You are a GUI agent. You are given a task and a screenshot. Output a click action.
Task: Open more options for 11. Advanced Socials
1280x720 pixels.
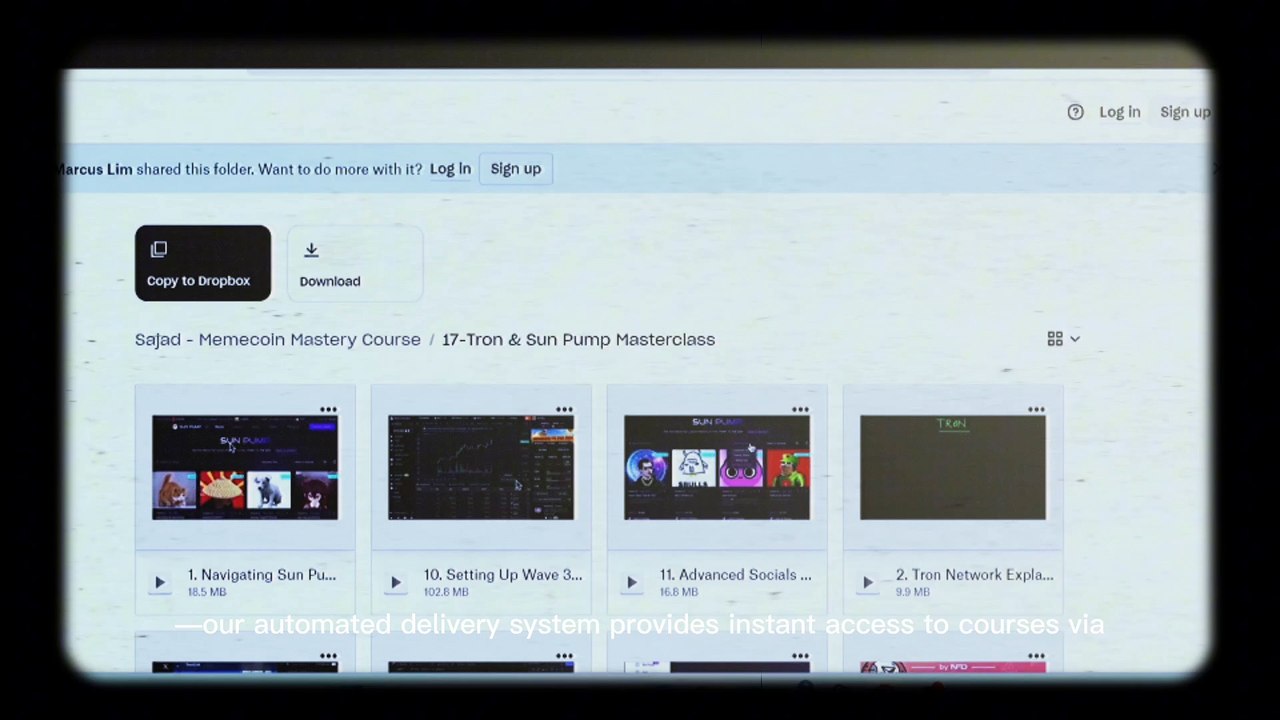[x=800, y=410]
